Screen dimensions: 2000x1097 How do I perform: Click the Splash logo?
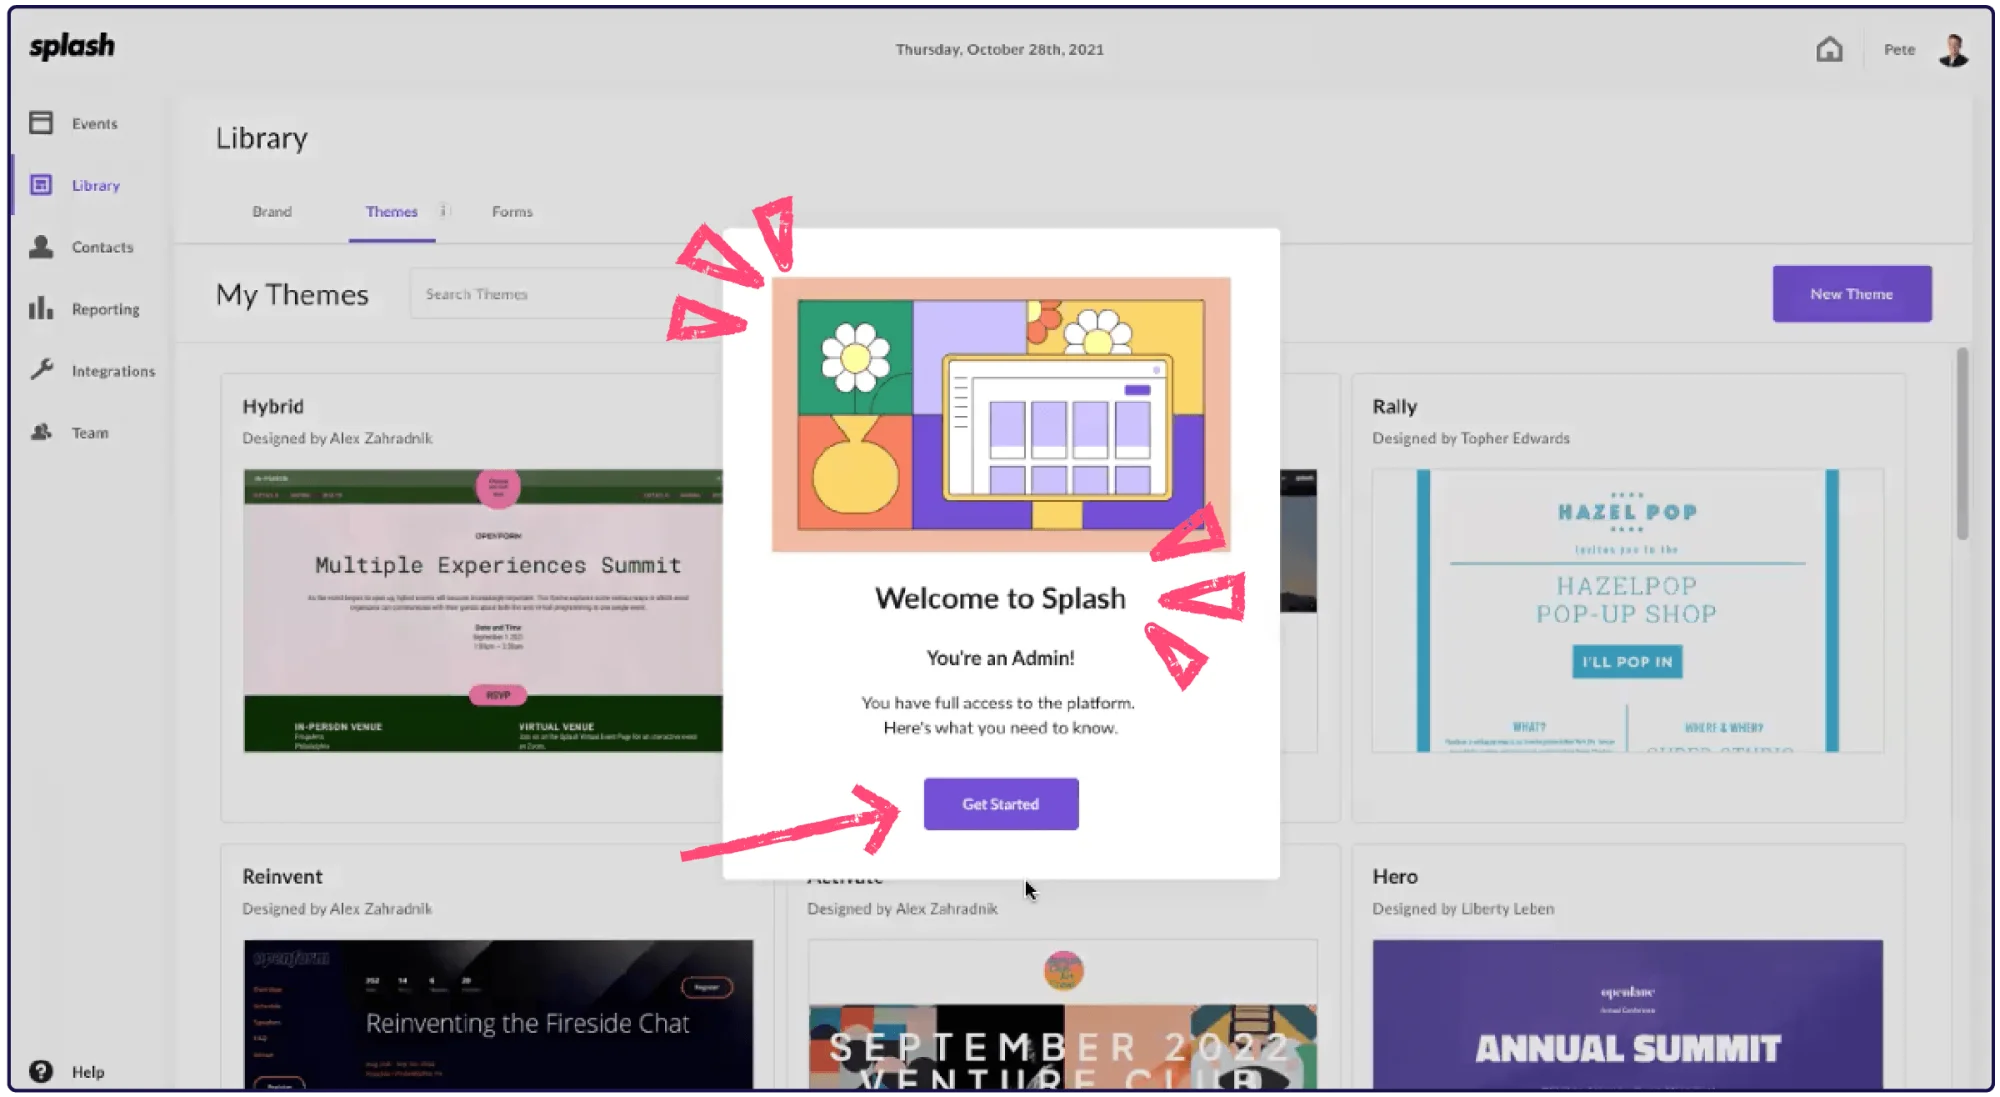point(72,46)
